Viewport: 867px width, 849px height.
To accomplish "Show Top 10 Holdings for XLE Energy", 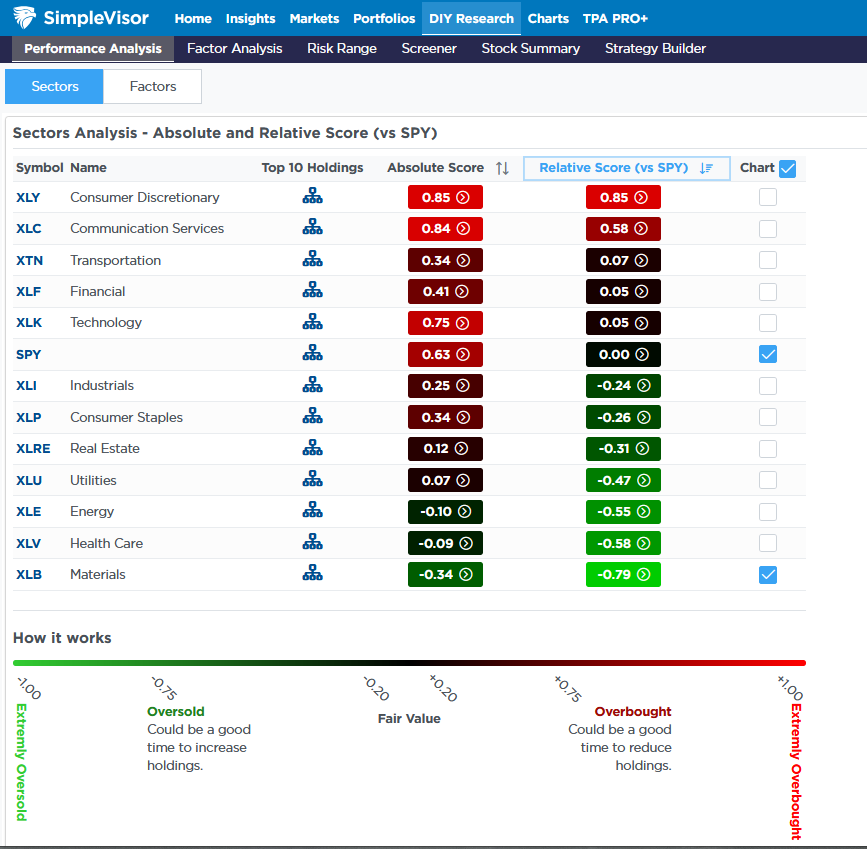I will pos(312,511).
